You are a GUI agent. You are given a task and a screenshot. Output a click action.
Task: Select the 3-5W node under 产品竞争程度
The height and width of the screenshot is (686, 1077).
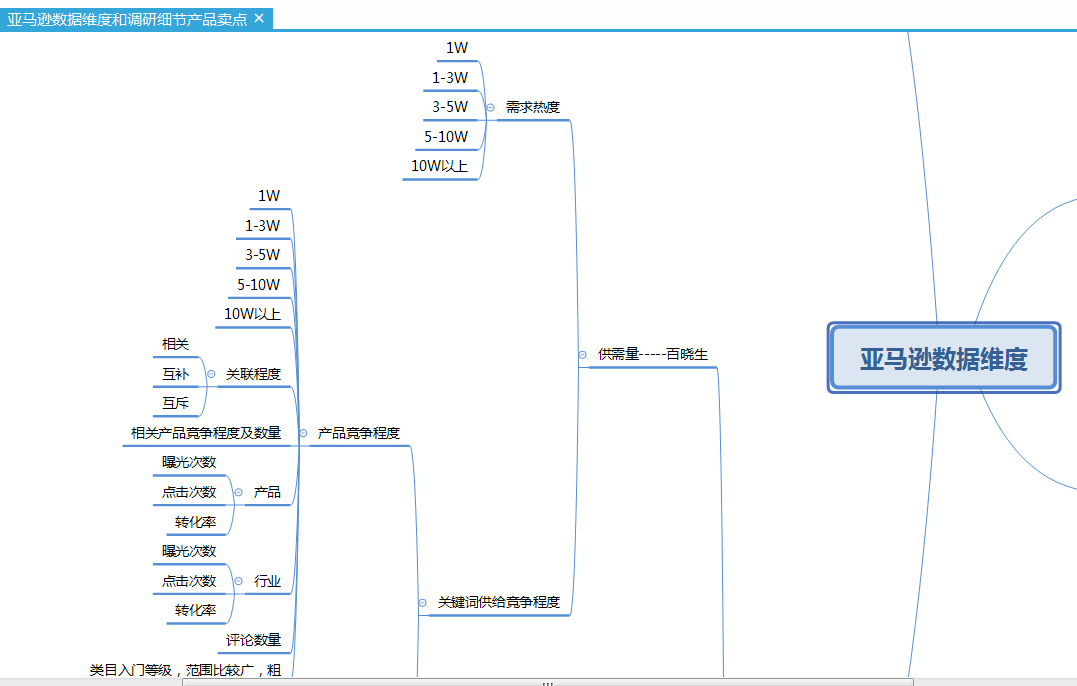(262, 255)
